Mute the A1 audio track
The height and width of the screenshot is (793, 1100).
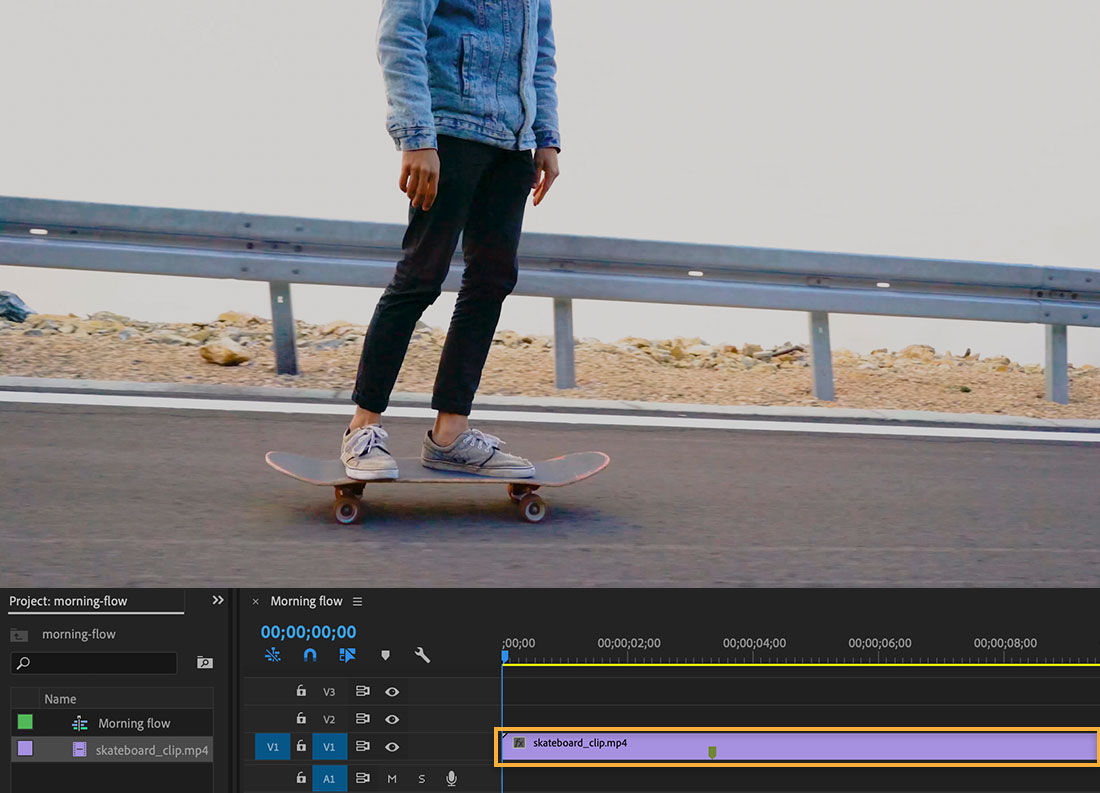click(x=393, y=779)
